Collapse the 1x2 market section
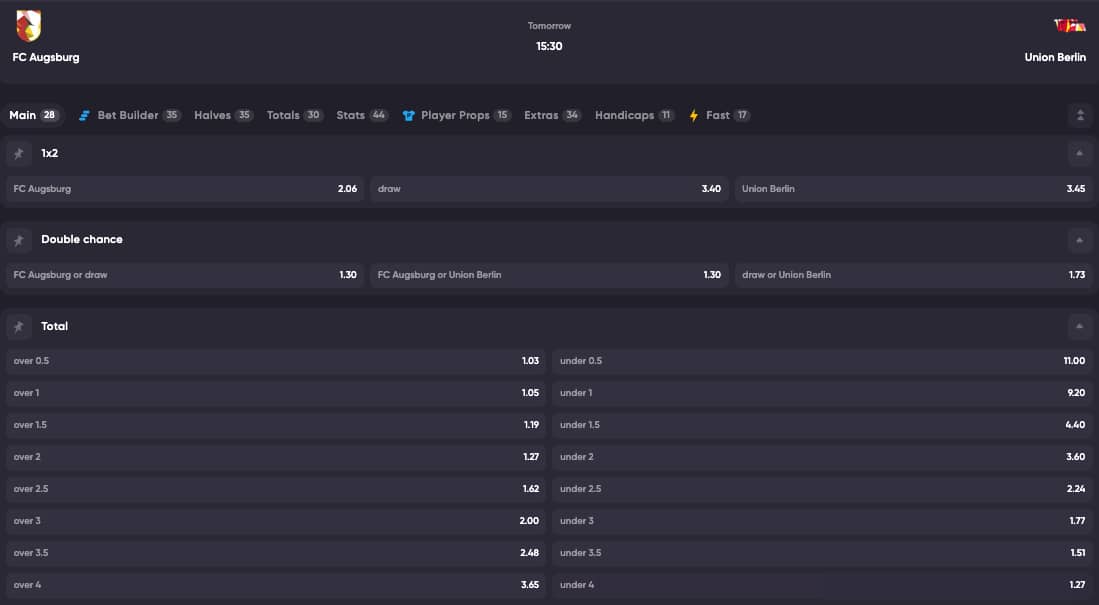Screen dimensions: 1099x605 tap(1079, 154)
